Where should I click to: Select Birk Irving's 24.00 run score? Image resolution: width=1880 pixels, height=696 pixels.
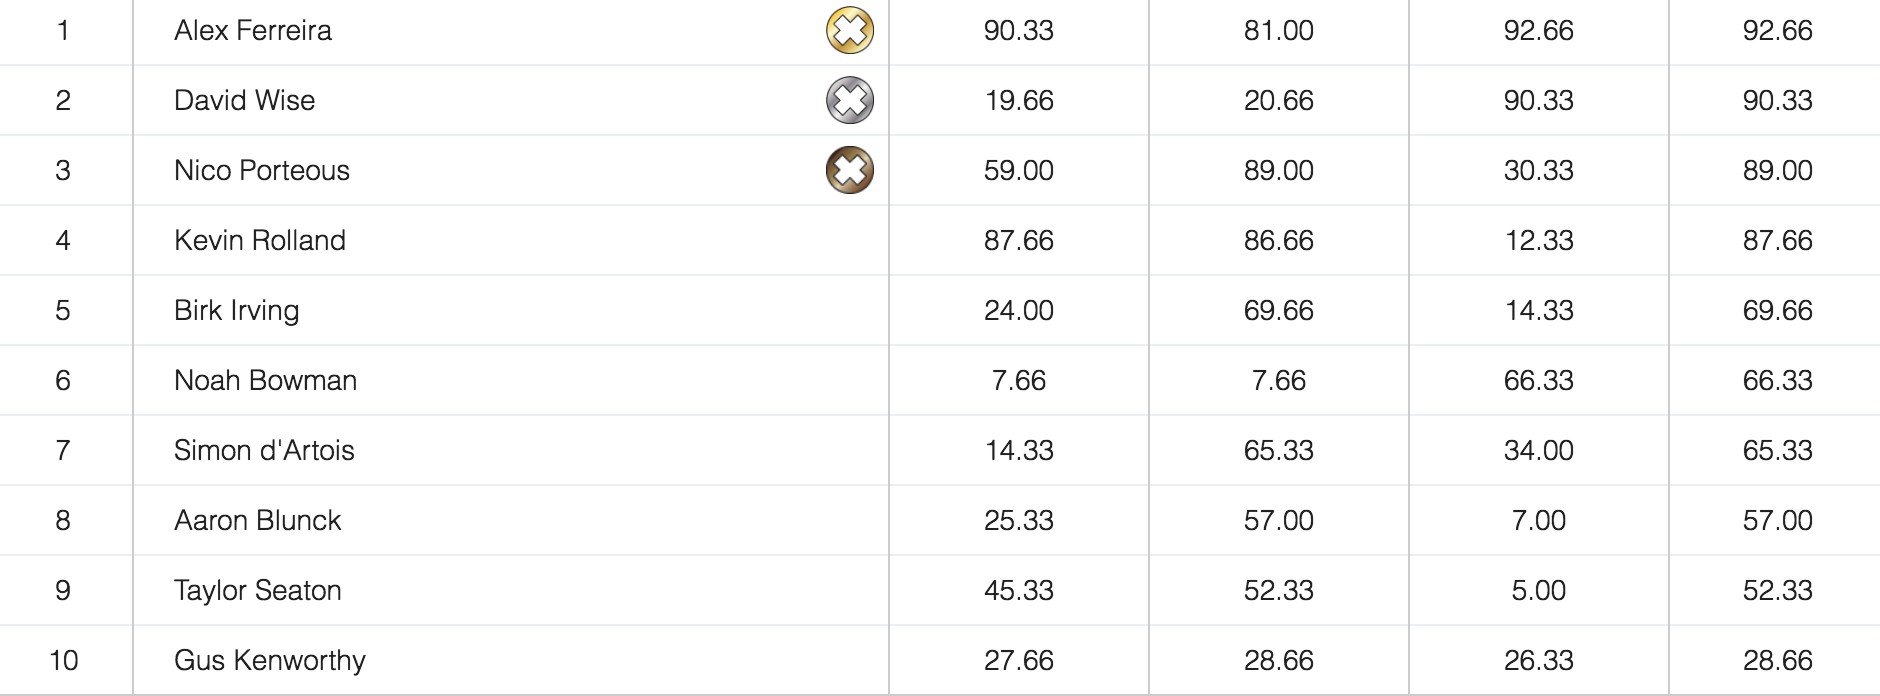click(x=1018, y=310)
